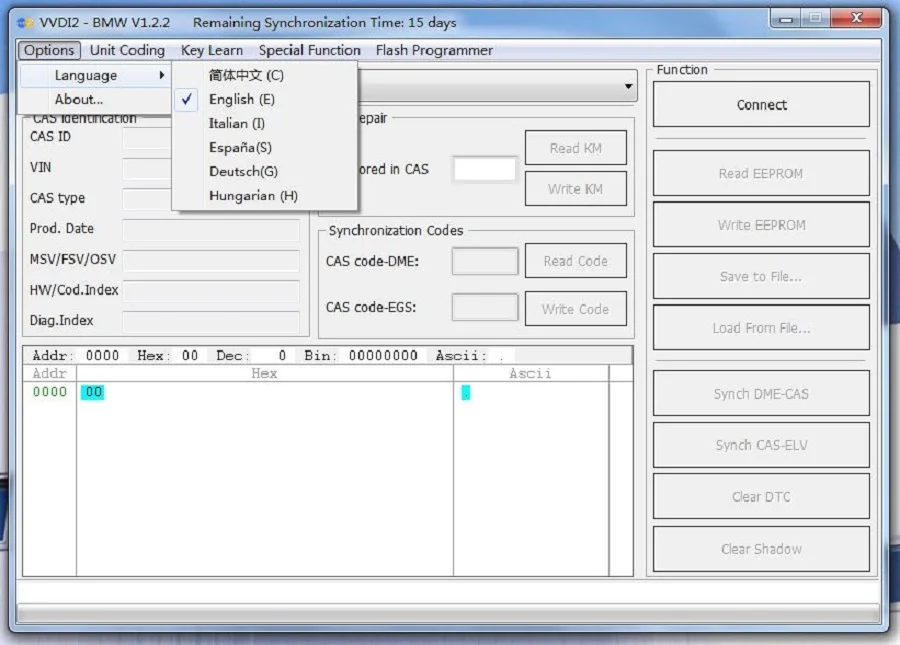Click Load From File... button
Viewport: 900px width, 645px height.
761,328
